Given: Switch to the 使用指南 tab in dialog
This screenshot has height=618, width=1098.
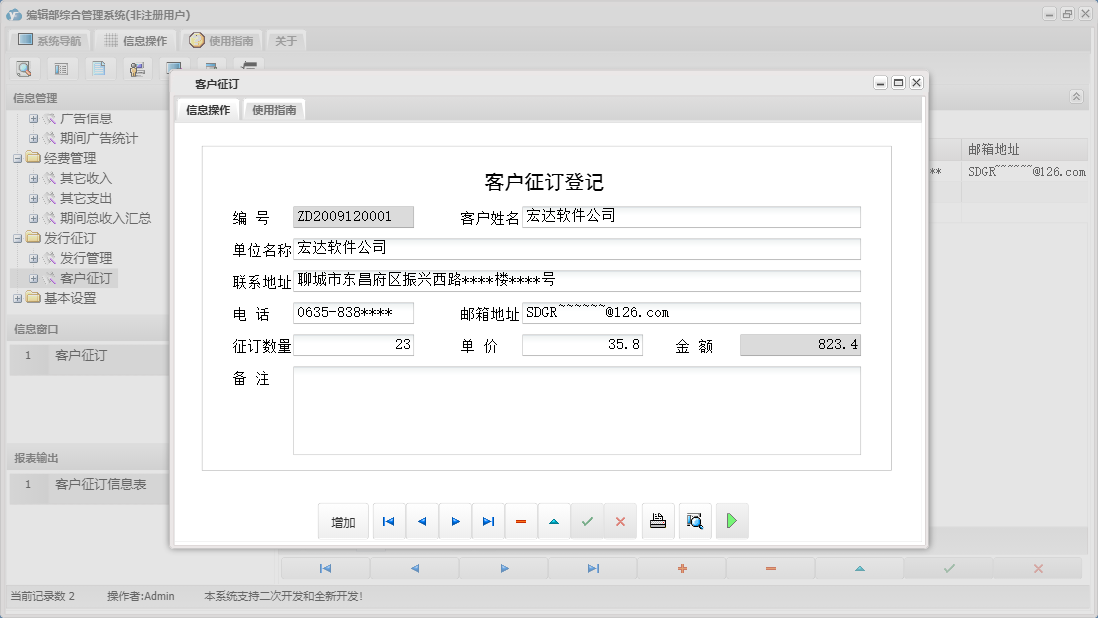Looking at the screenshot, I should point(273,110).
